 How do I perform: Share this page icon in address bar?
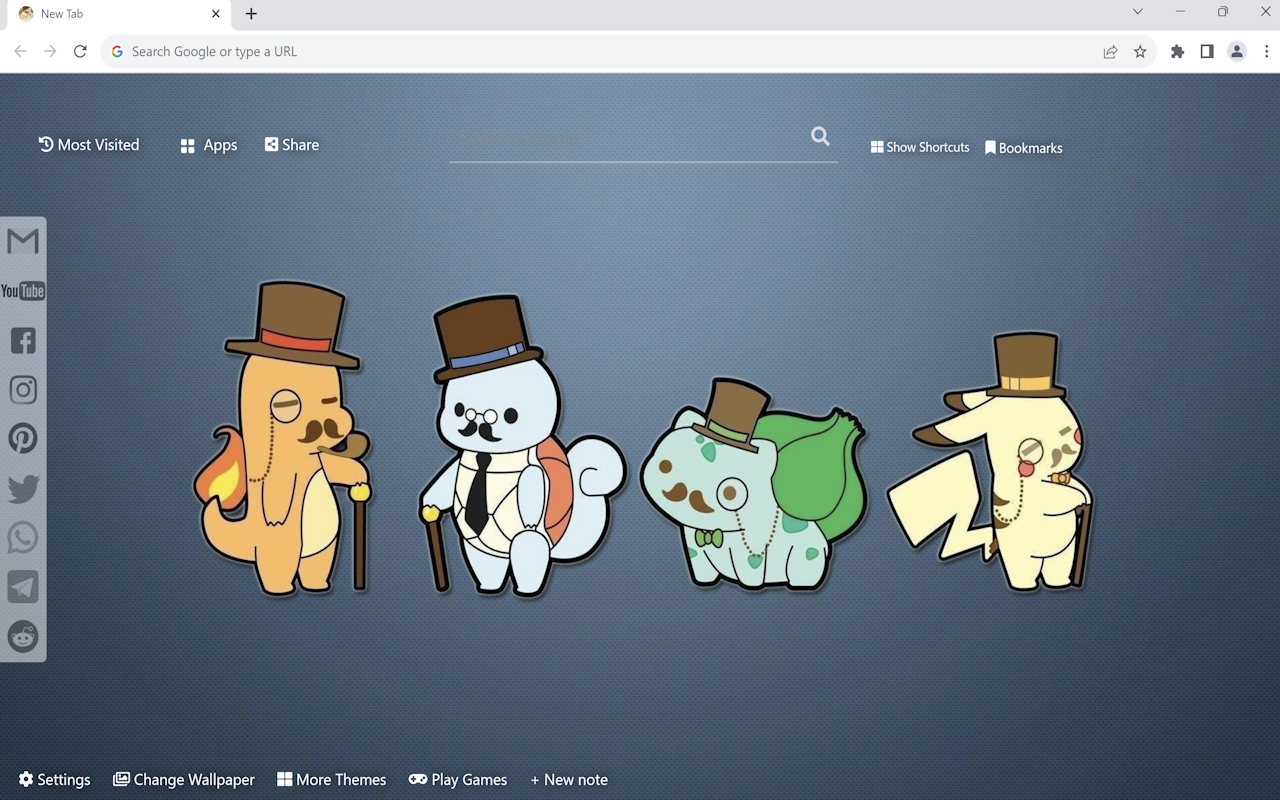coord(1110,51)
